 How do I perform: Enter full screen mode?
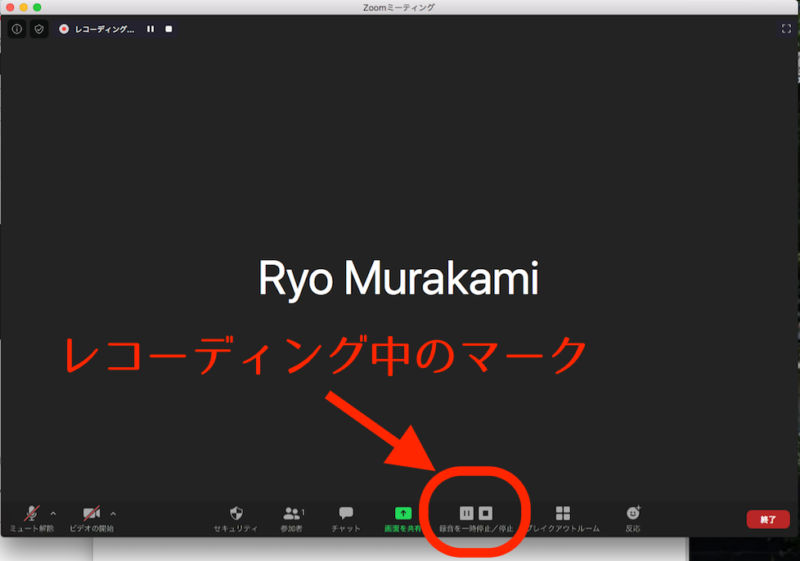(786, 29)
